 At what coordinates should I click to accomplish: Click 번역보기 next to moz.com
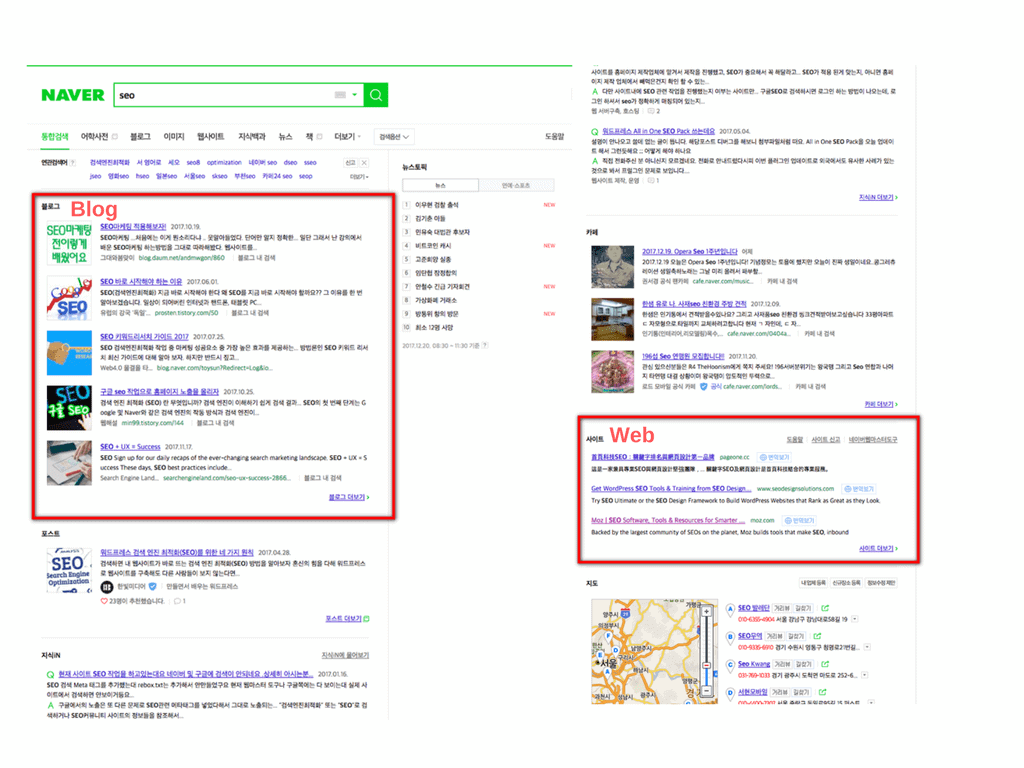tap(799, 520)
